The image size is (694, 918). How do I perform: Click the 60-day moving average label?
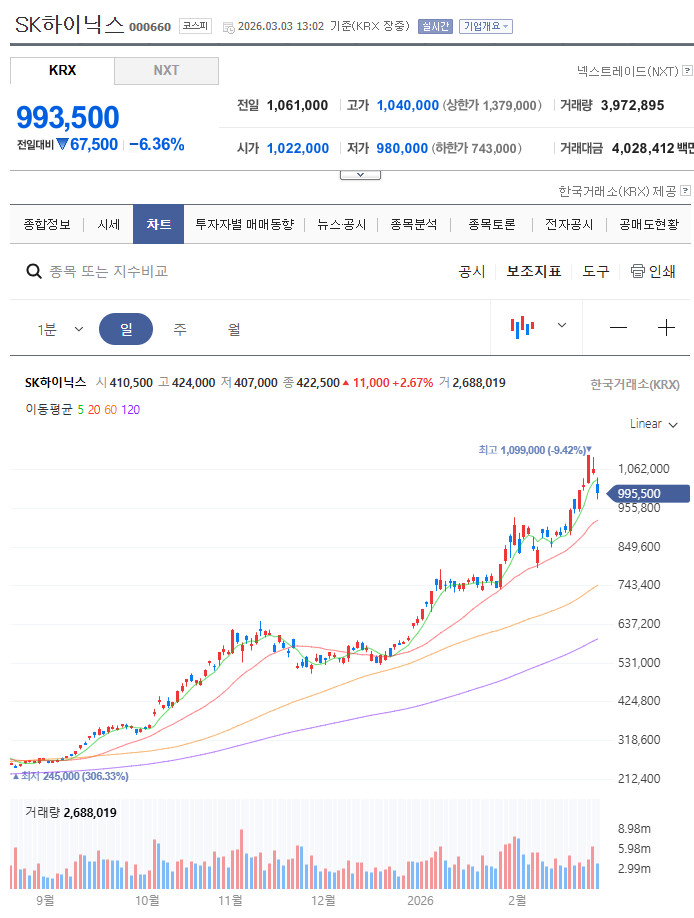click(x=110, y=410)
